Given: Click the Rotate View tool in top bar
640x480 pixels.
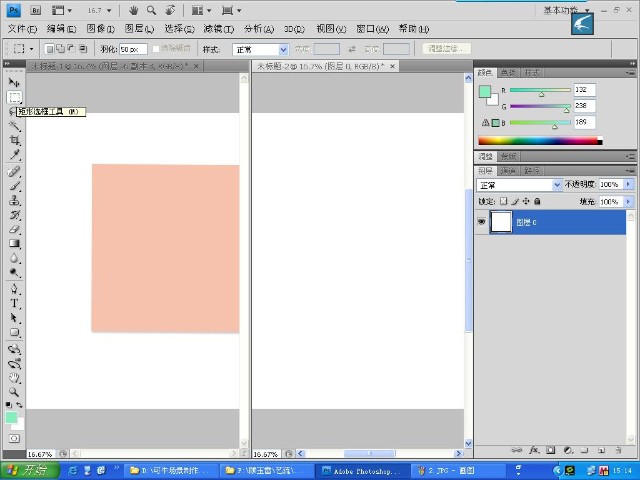Looking at the screenshot, I should point(170,10).
